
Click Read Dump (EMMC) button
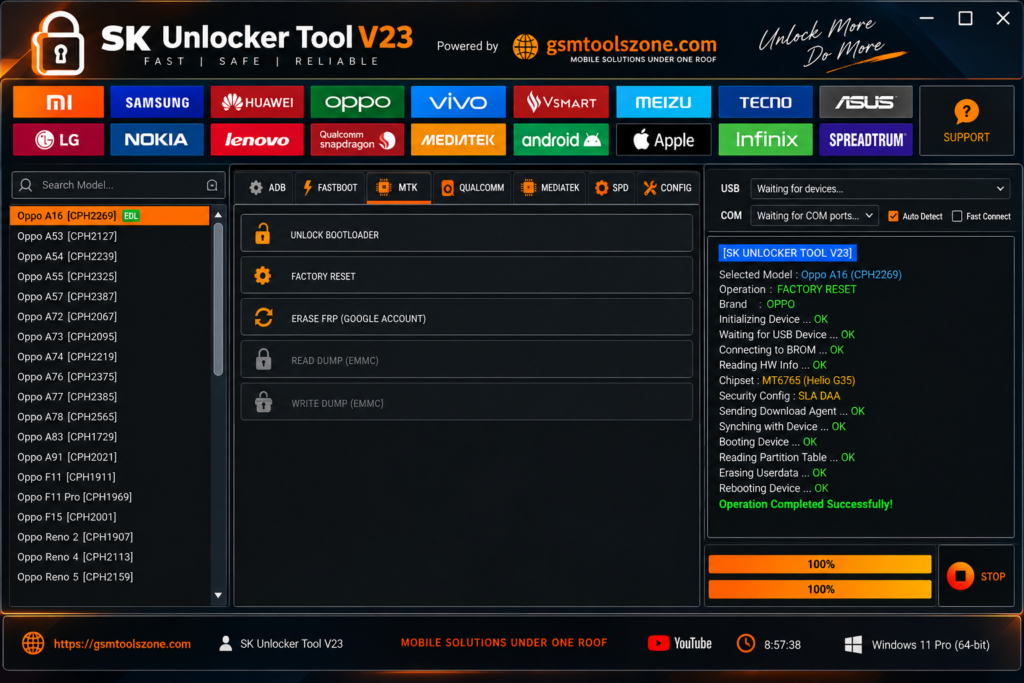pyautogui.click(x=466, y=360)
